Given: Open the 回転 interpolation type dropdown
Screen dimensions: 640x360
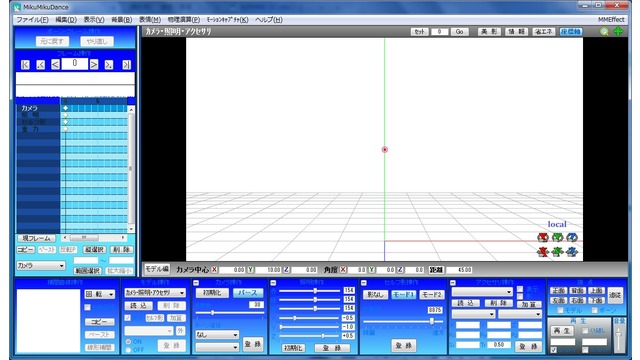Looking at the screenshot, I should coord(100,294).
